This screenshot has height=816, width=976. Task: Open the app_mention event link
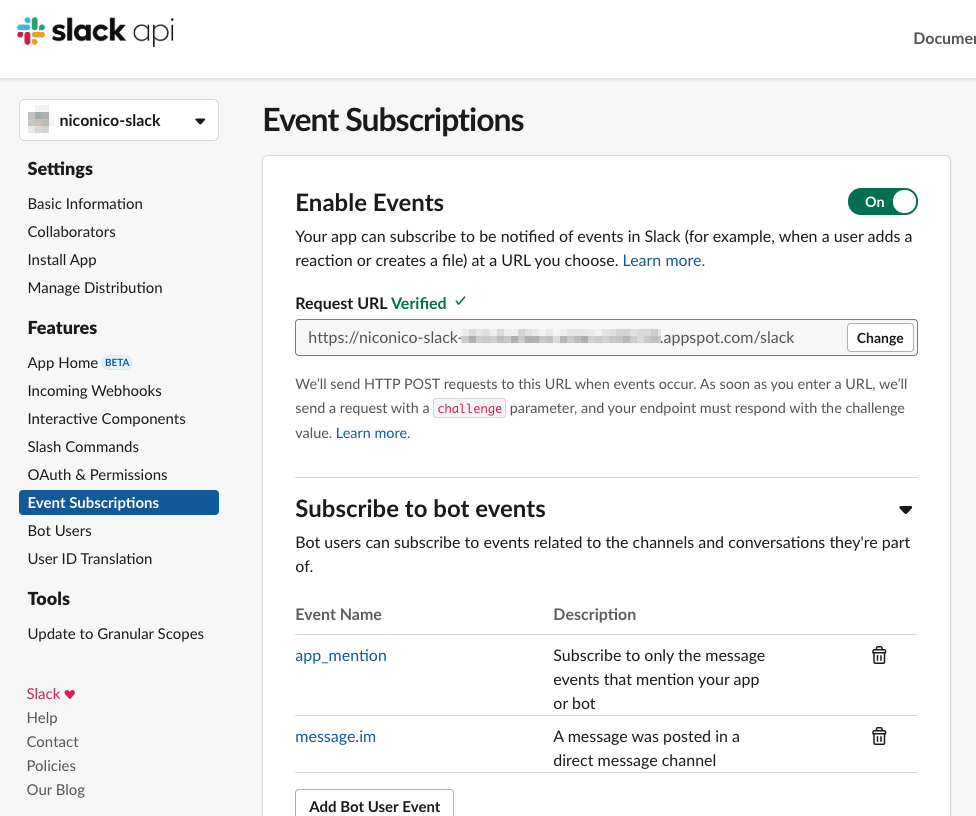[341, 655]
